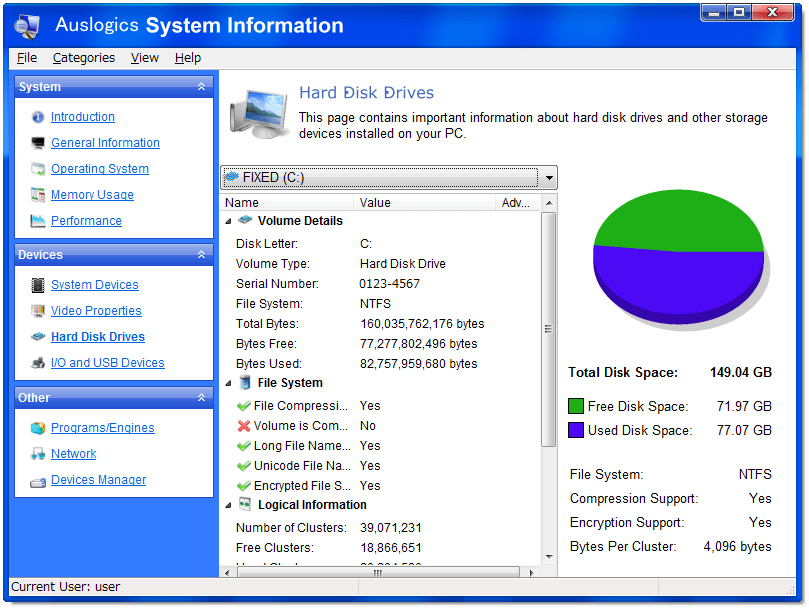This screenshot has height=609, width=809.
Task: Click the Network computers icon
Action: (38, 454)
